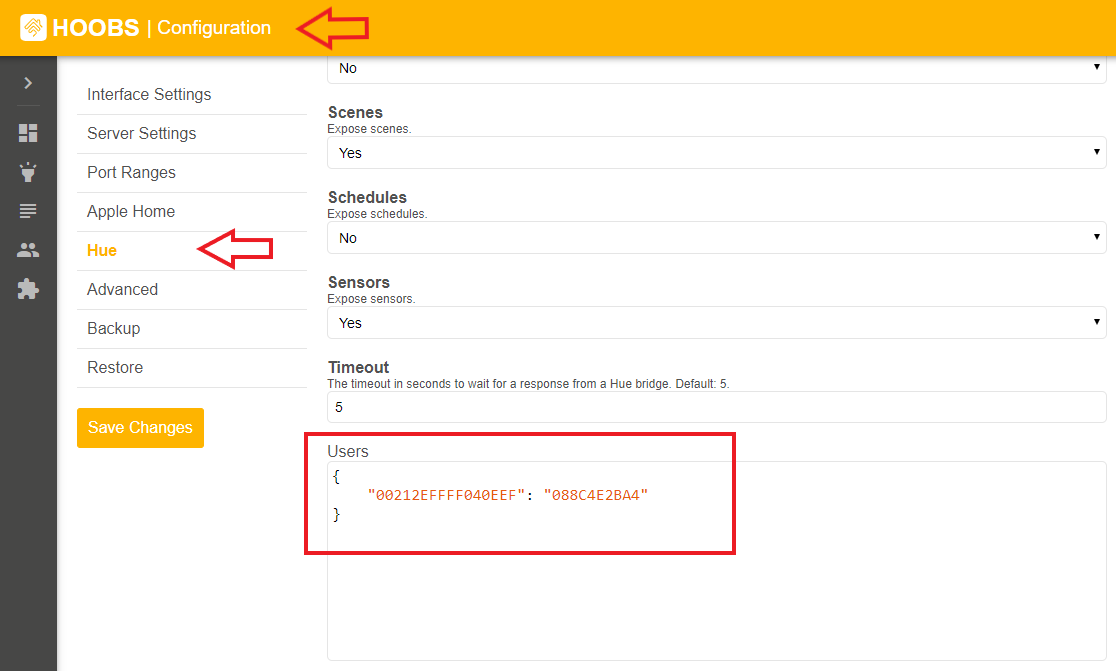1116x671 pixels.
Task: Click "Expose scenes." description
Action: [369, 129]
